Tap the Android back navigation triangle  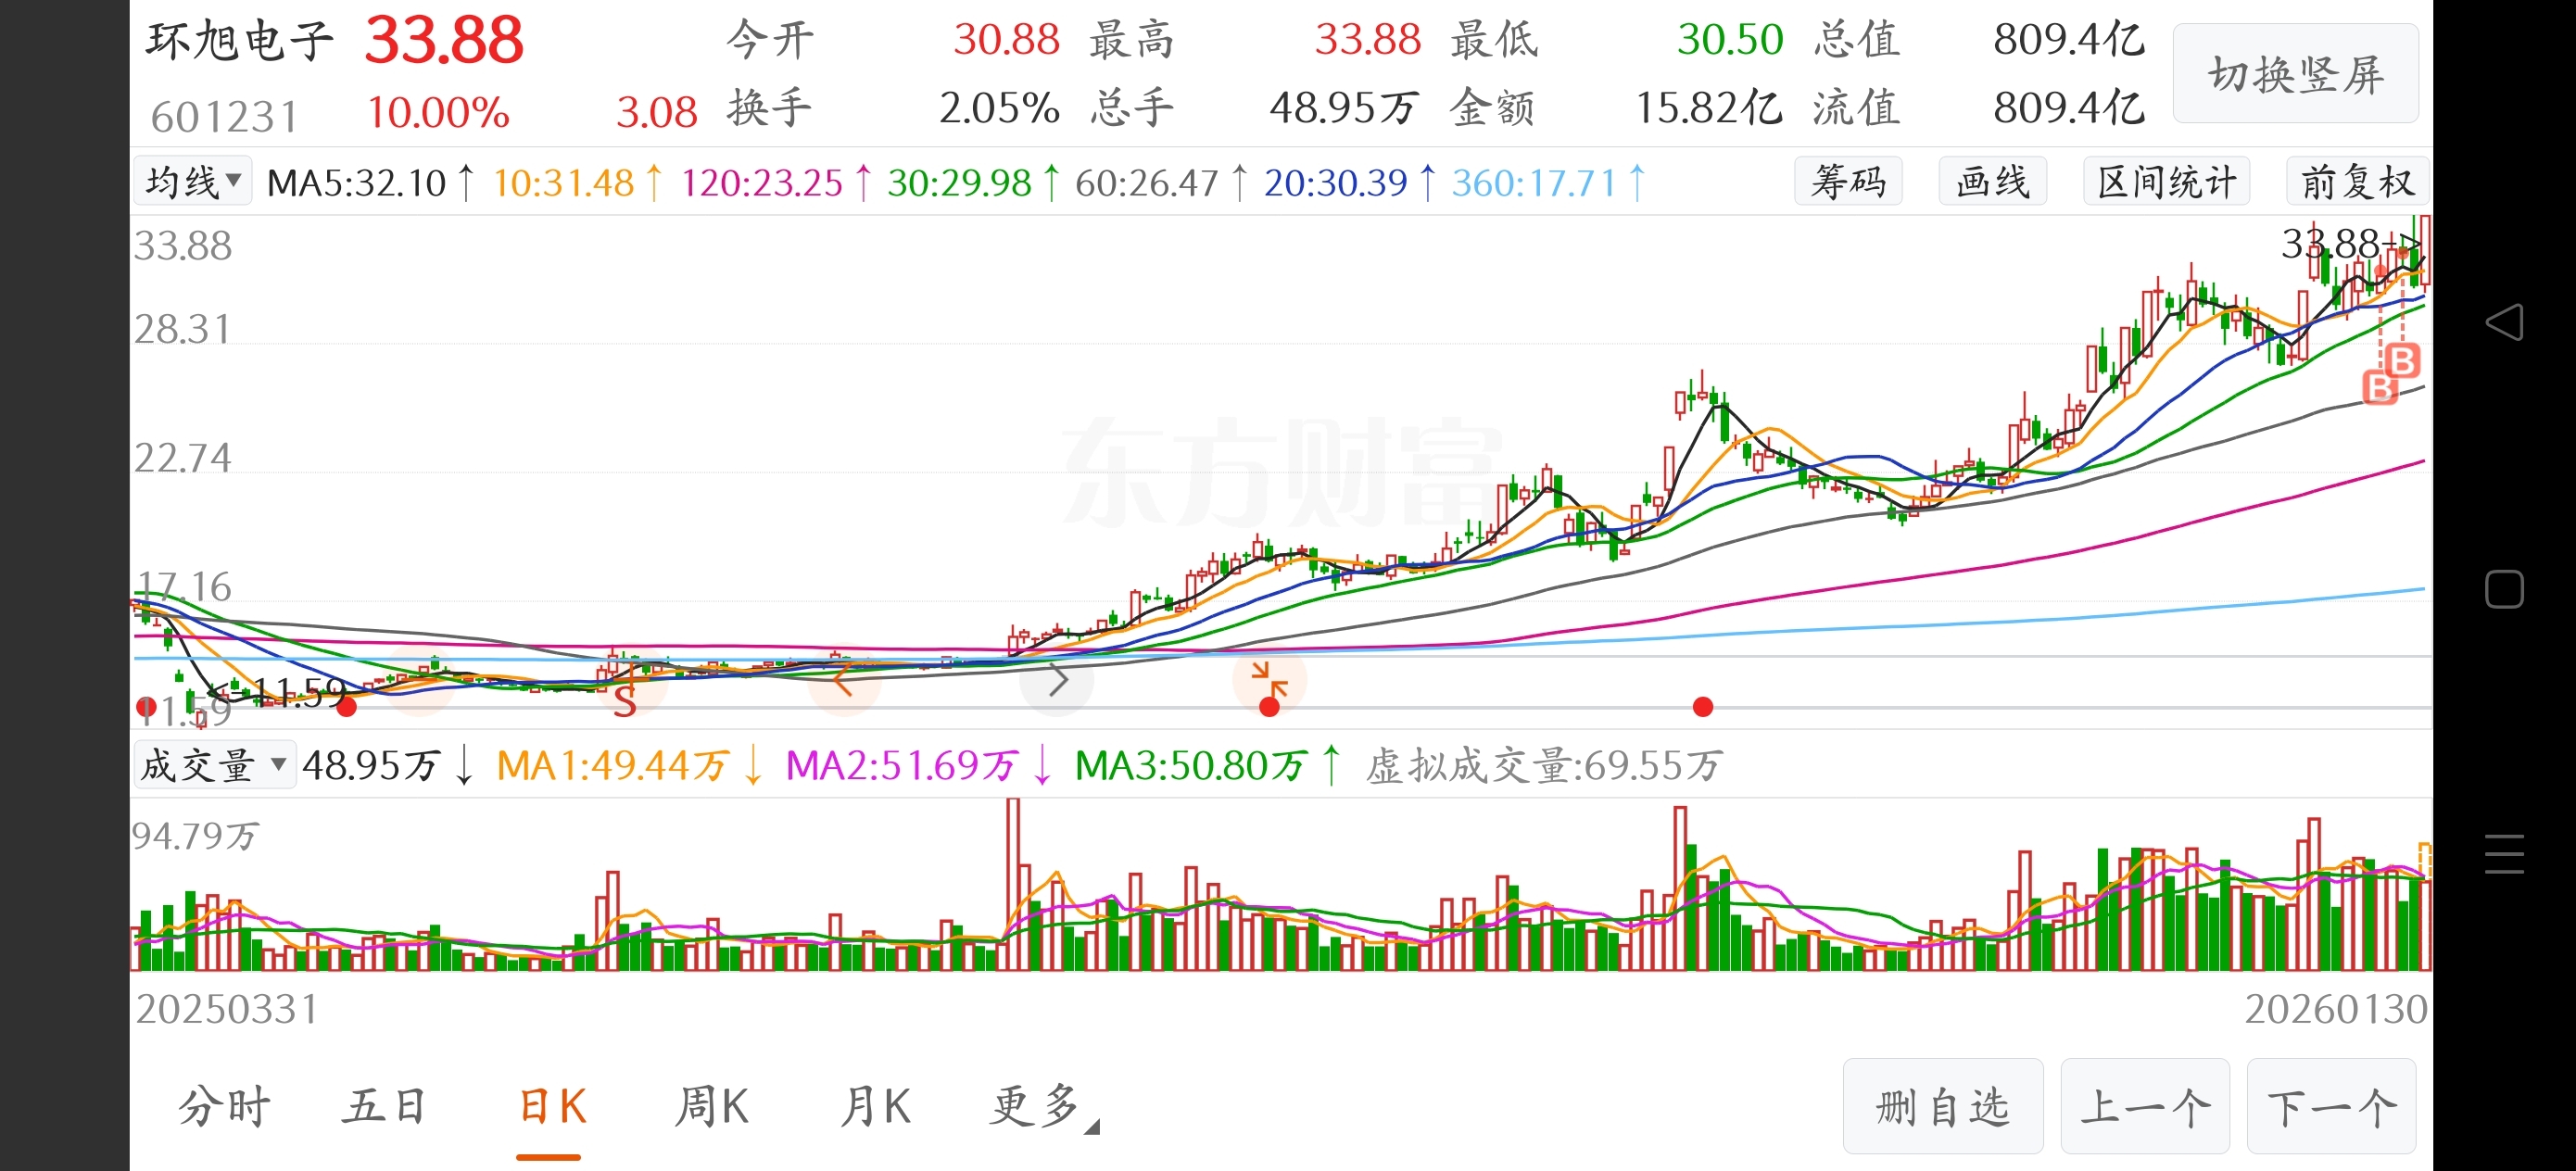point(2504,322)
